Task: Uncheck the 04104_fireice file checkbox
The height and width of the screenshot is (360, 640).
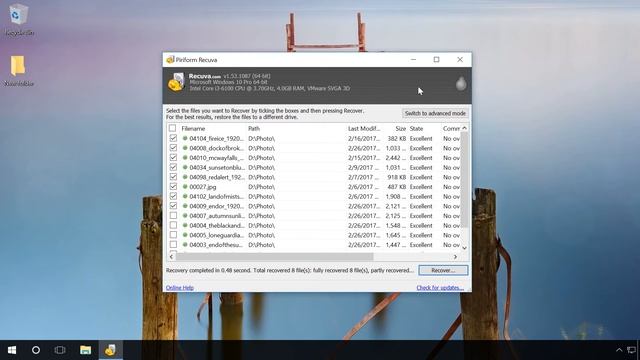Action: (x=173, y=138)
